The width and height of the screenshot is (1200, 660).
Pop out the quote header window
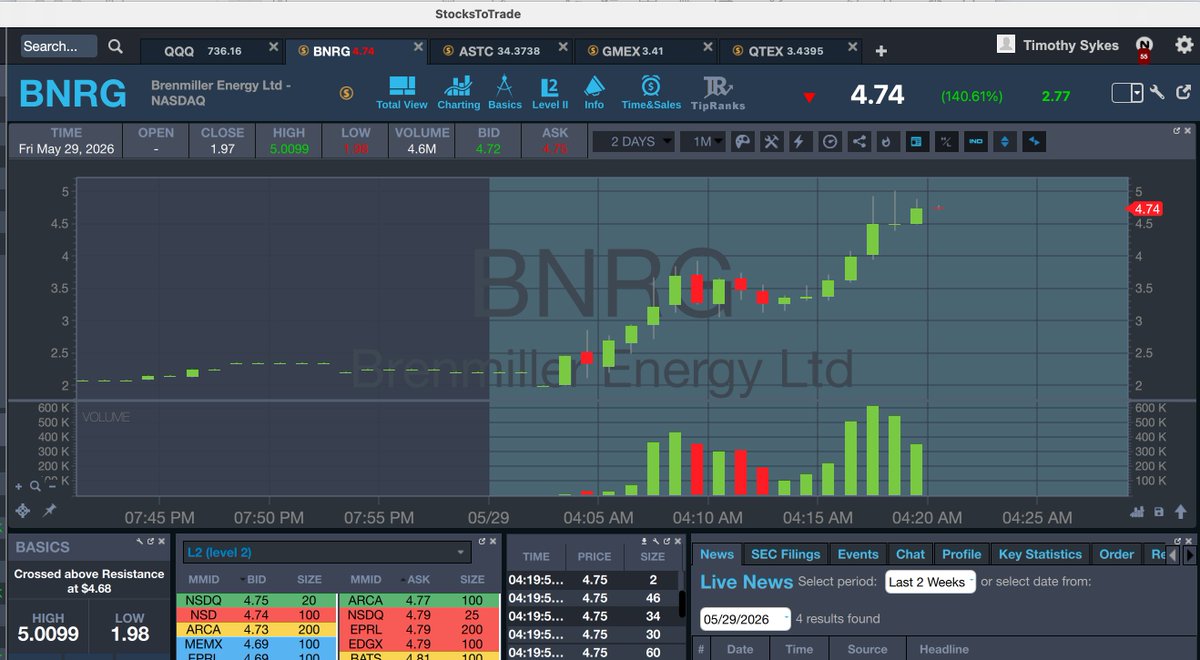click(x=1183, y=93)
